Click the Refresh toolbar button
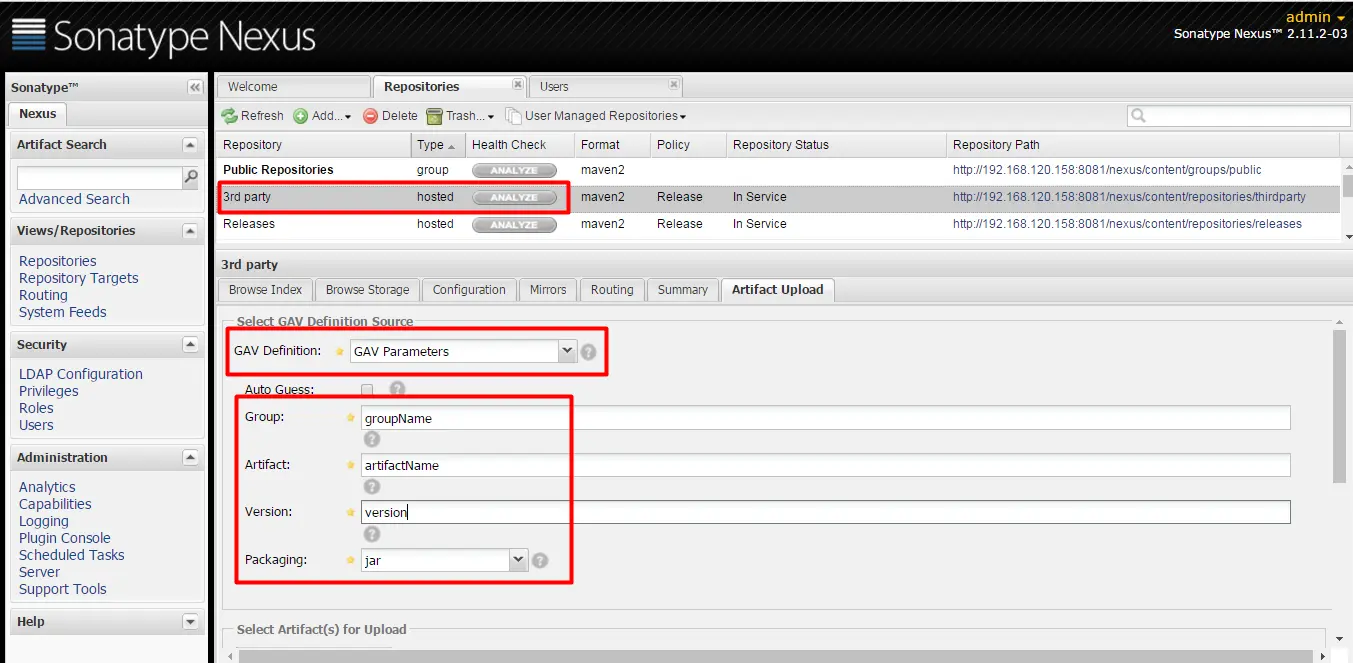 pos(253,116)
